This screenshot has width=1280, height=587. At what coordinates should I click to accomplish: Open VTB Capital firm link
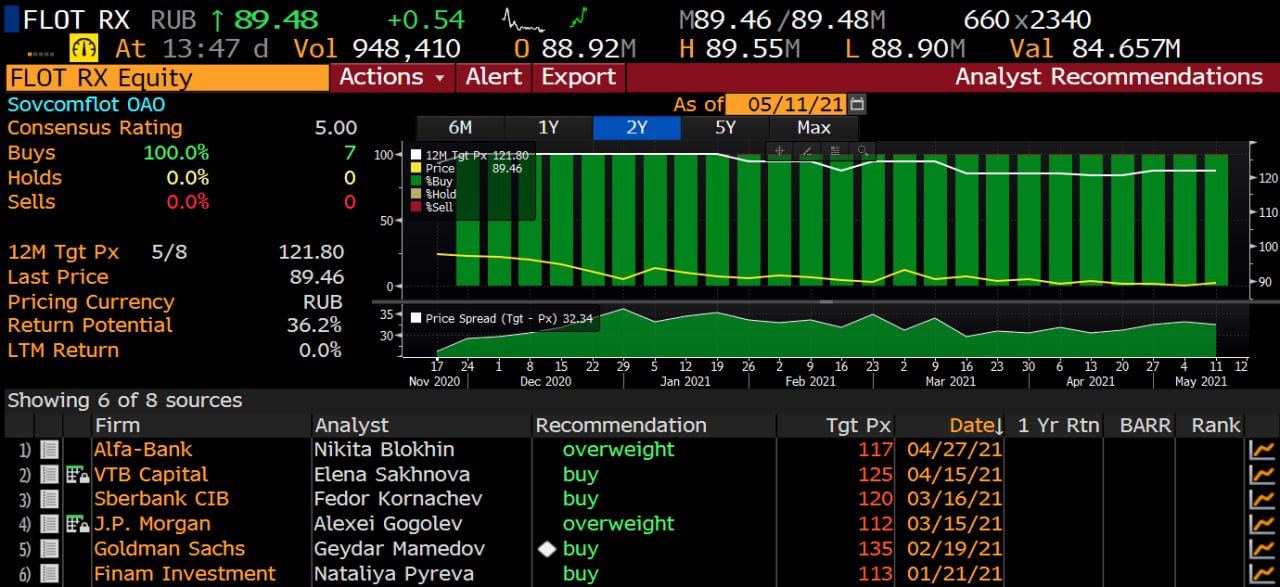click(x=151, y=475)
